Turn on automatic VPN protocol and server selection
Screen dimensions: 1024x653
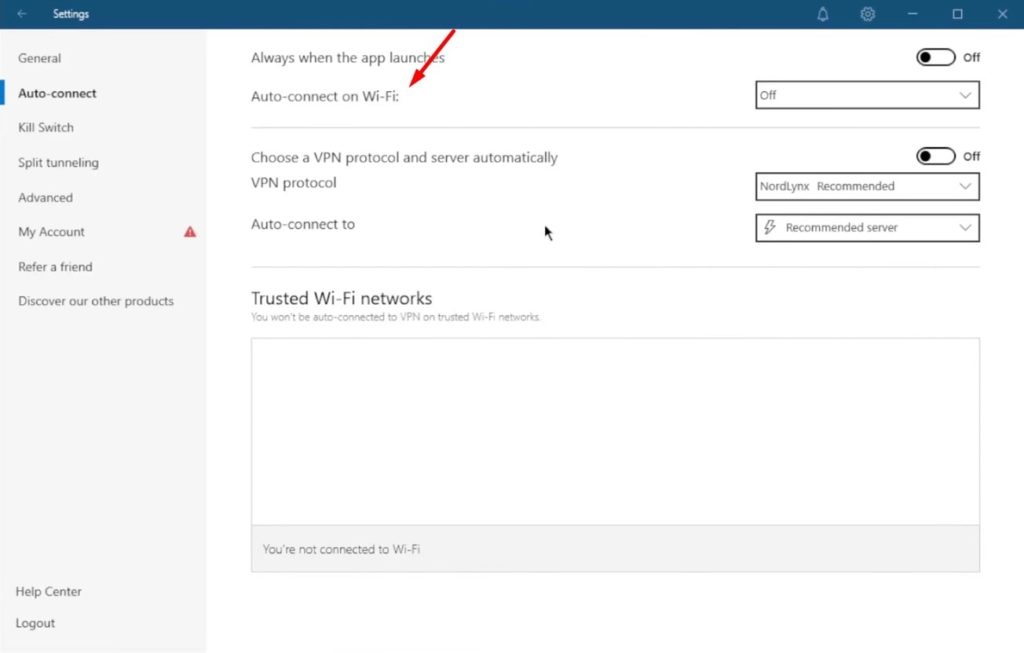pos(936,156)
